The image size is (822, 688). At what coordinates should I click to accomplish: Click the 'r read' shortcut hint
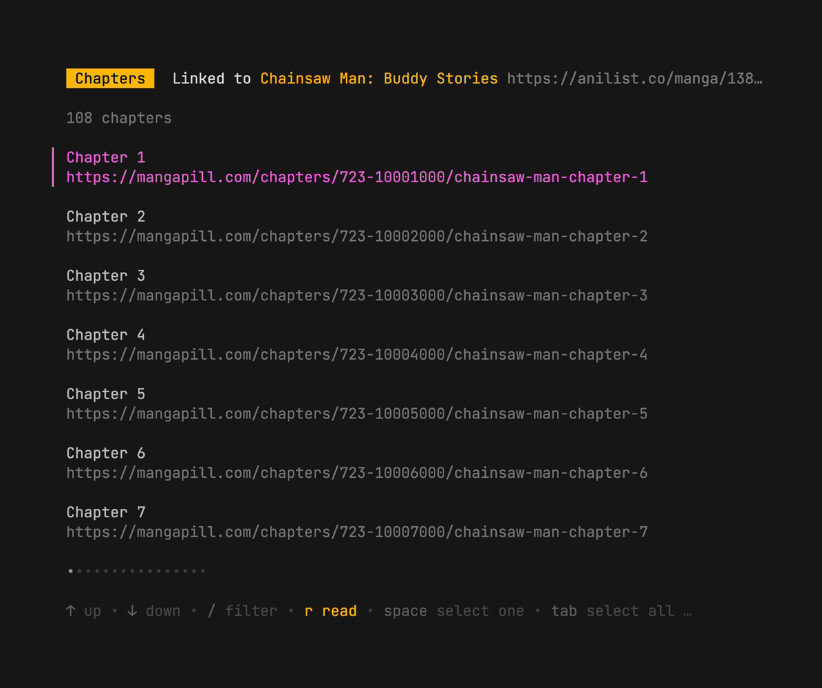(331, 611)
